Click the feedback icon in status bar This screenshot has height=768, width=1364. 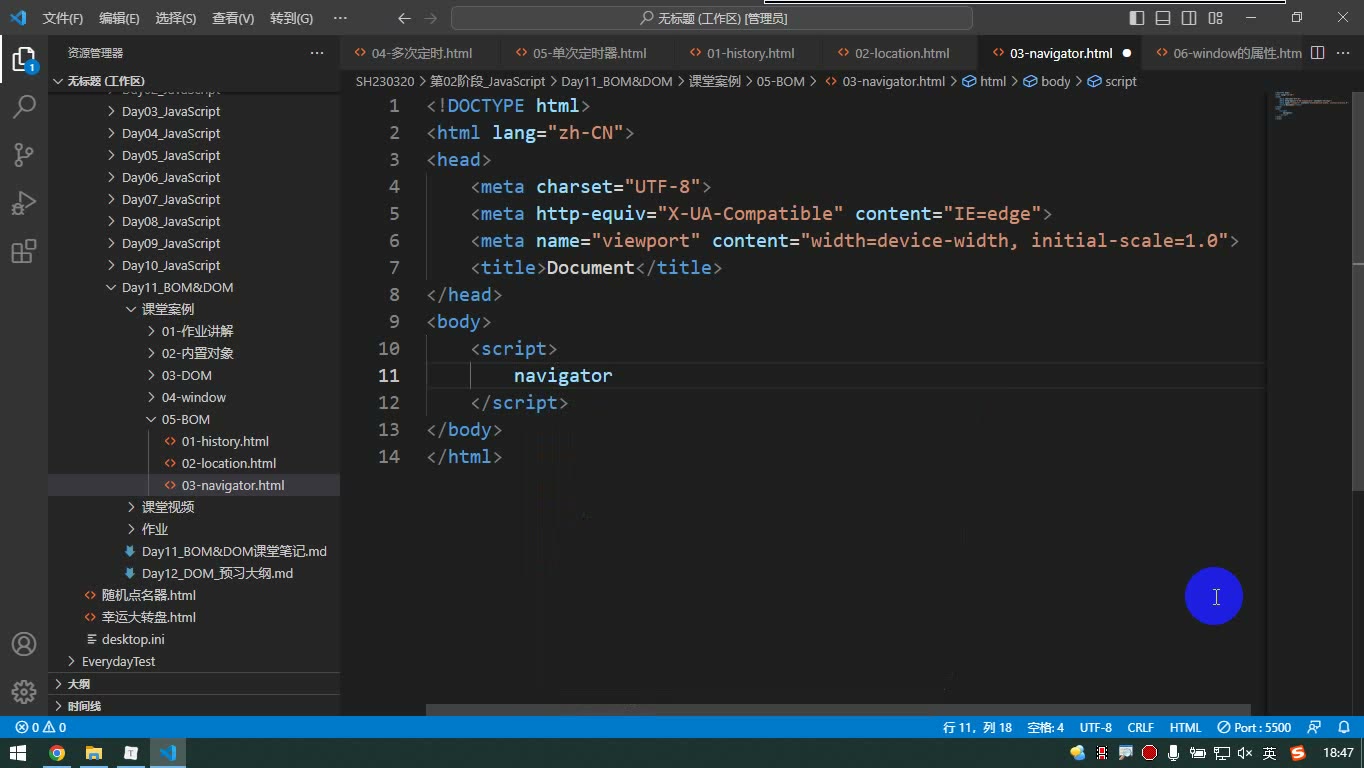pos(1315,727)
